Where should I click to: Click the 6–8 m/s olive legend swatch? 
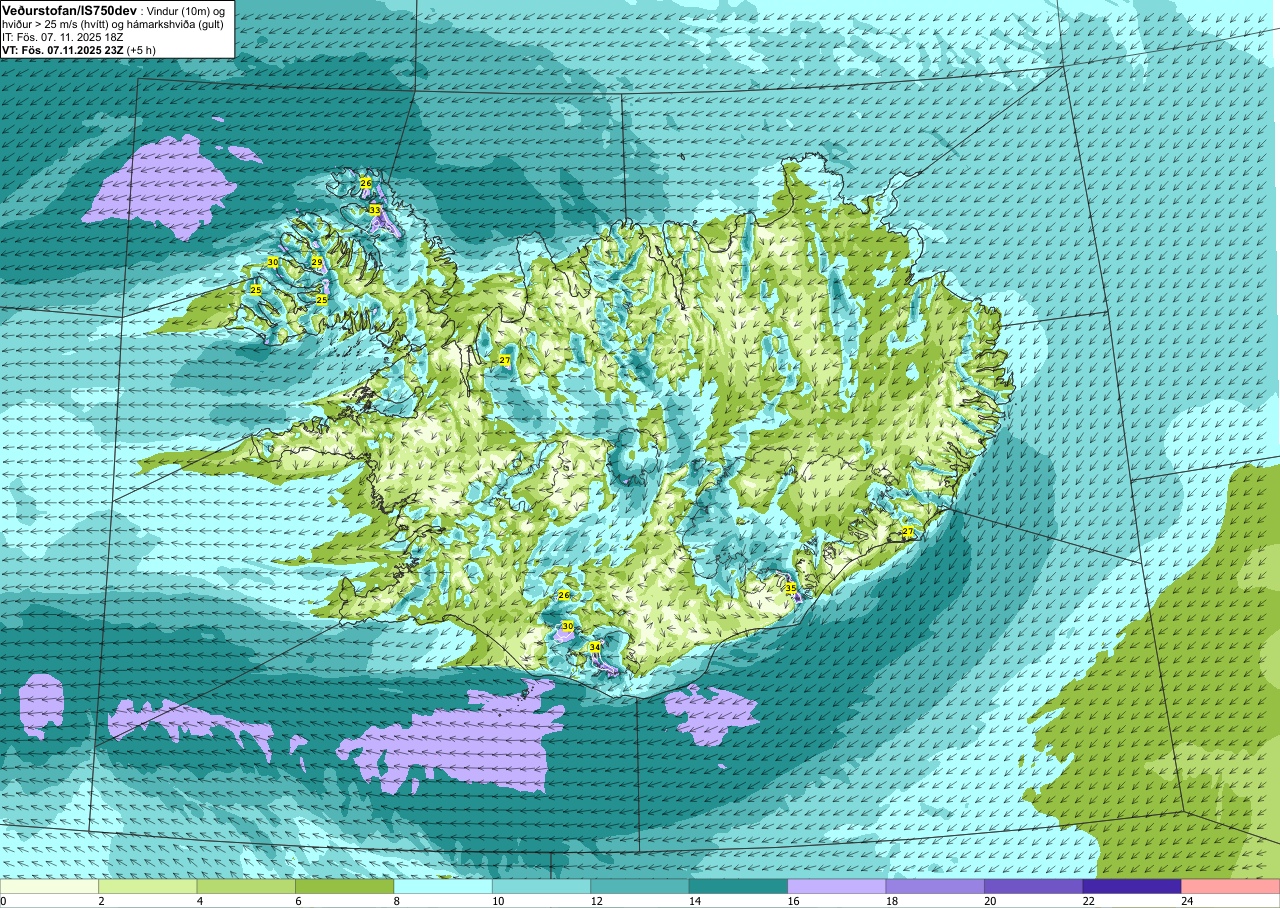[x=345, y=887]
